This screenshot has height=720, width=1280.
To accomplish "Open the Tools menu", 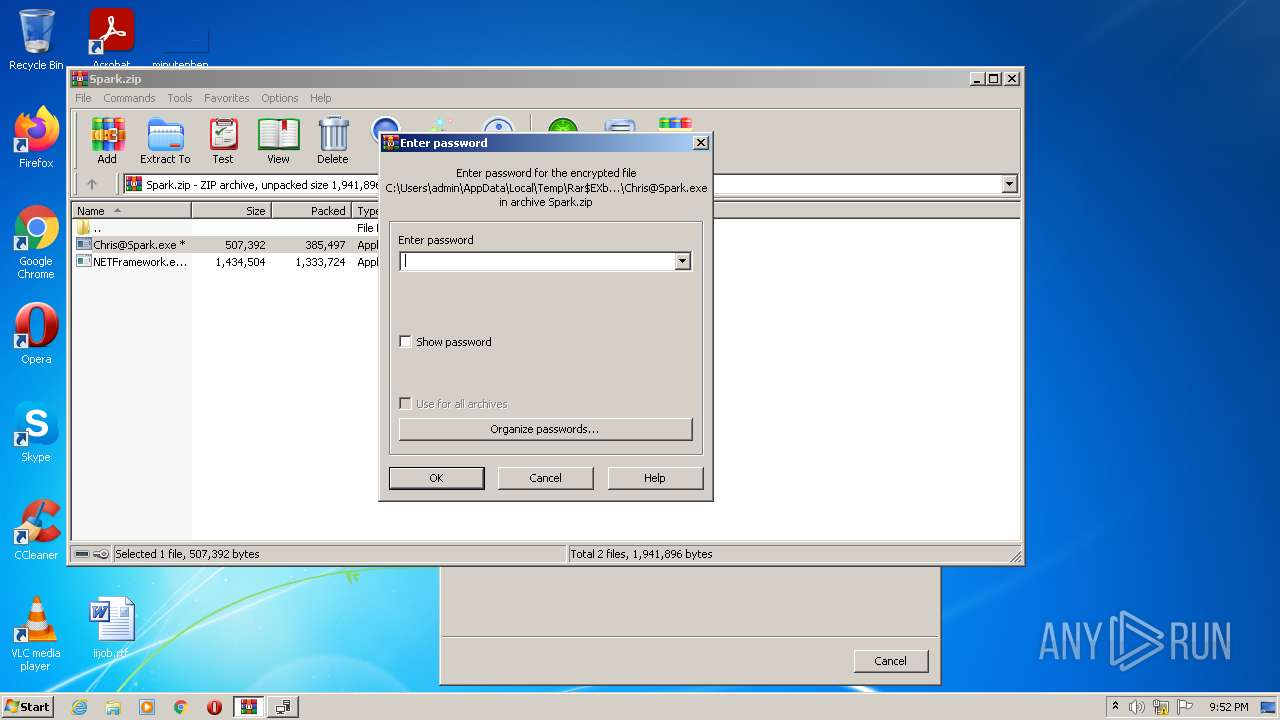I will click(x=180, y=98).
